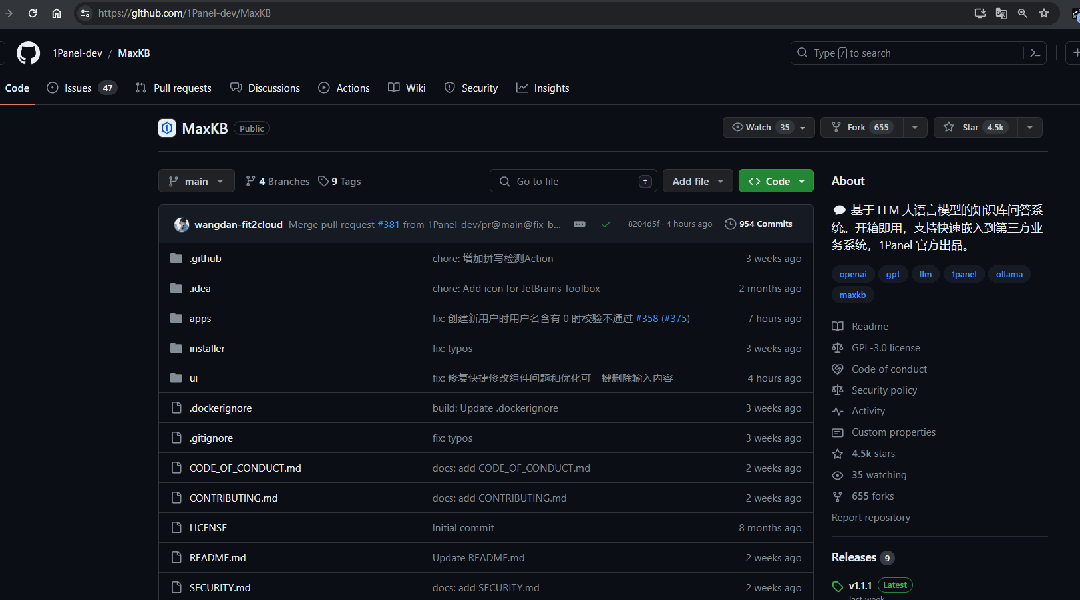Open the GitHub home logo
Viewport: 1080px width, 600px height.
[x=28, y=53]
